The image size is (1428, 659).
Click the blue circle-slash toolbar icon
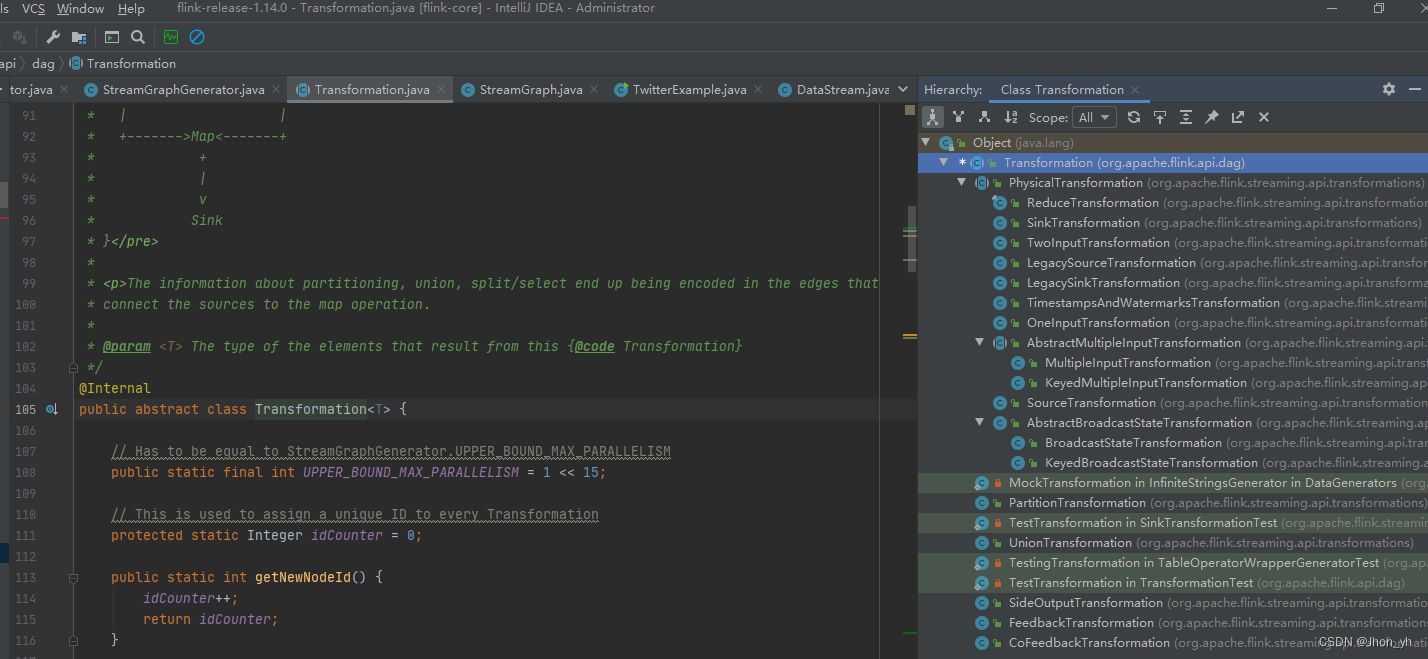click(197, 37)
